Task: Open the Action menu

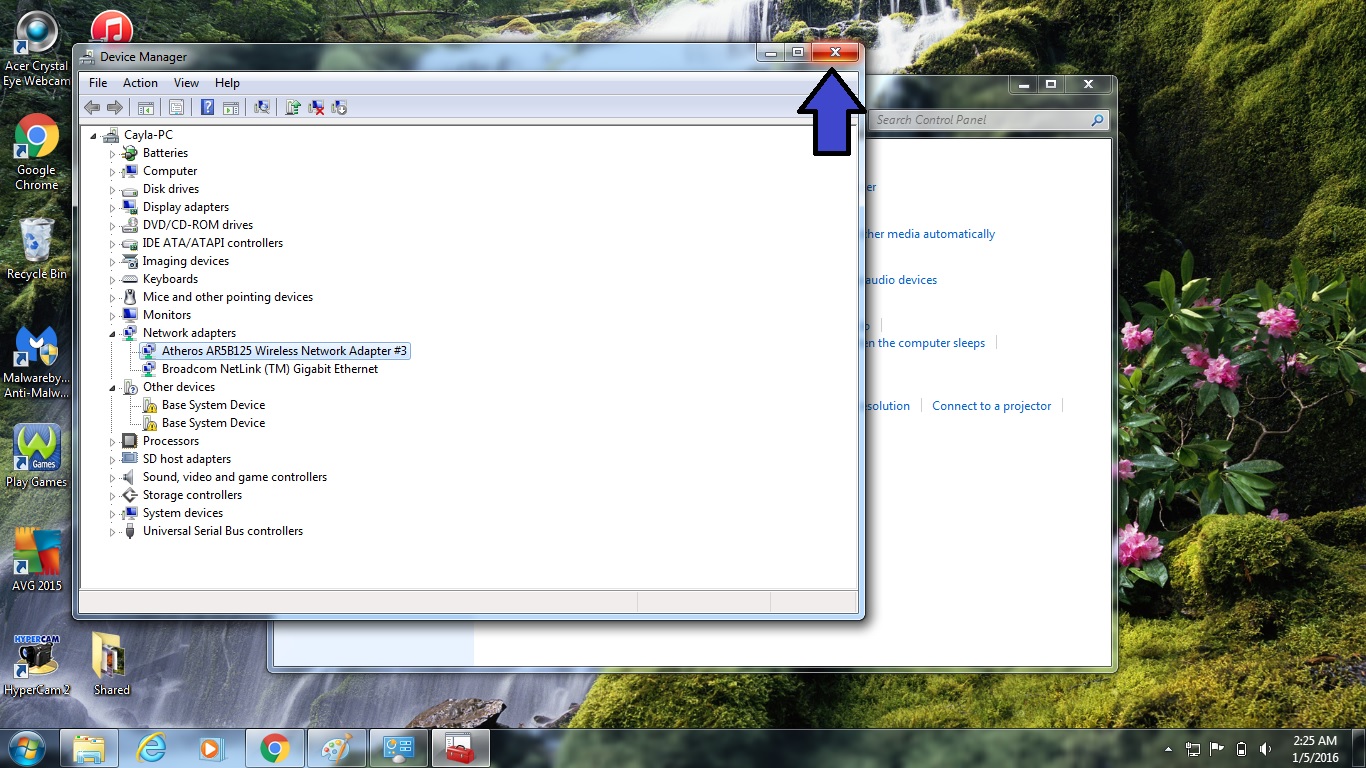Action: coord(140,83)
